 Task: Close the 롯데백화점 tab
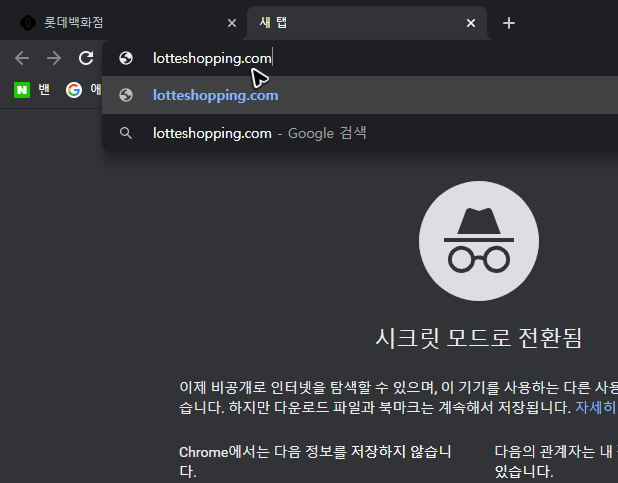(x=232, y=23)
